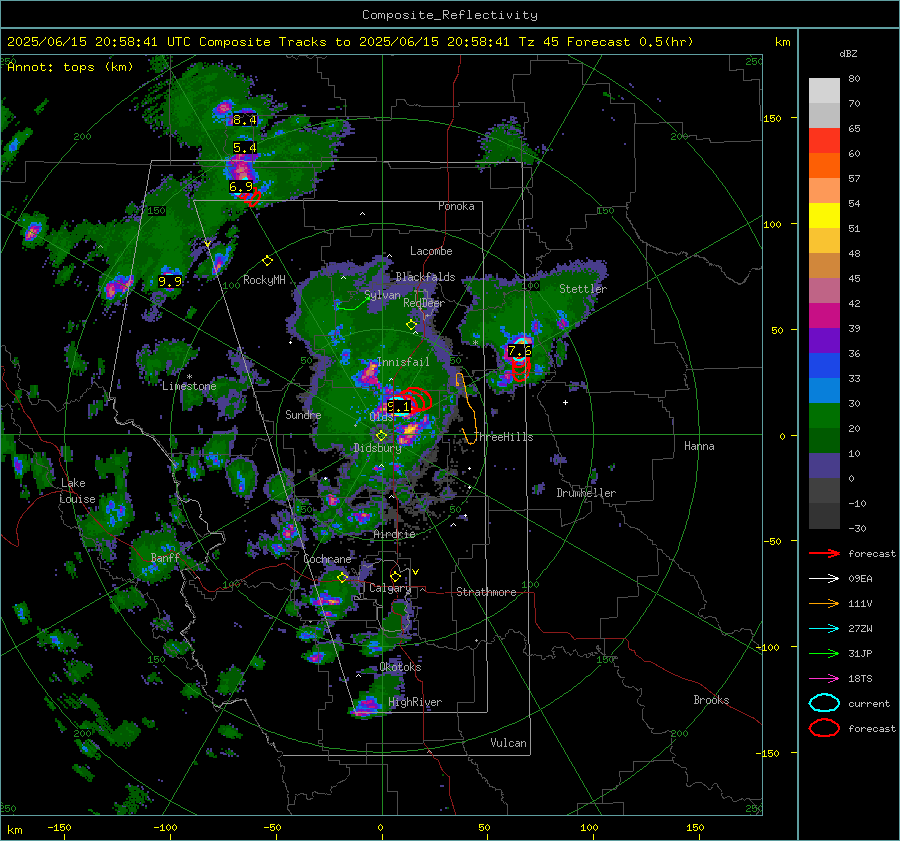The height and width of the screenshot is (841, 900).
Task: Click the yellow diamond marker near Cochrane
Action: pos(343,578)
